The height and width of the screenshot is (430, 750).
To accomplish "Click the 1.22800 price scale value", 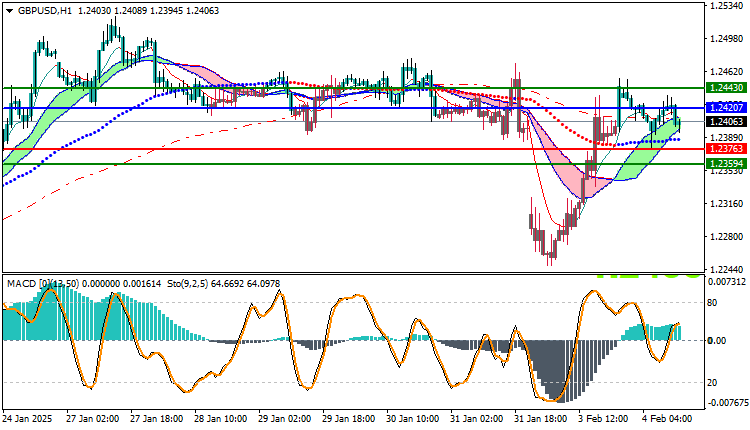I will click(727, 237).
